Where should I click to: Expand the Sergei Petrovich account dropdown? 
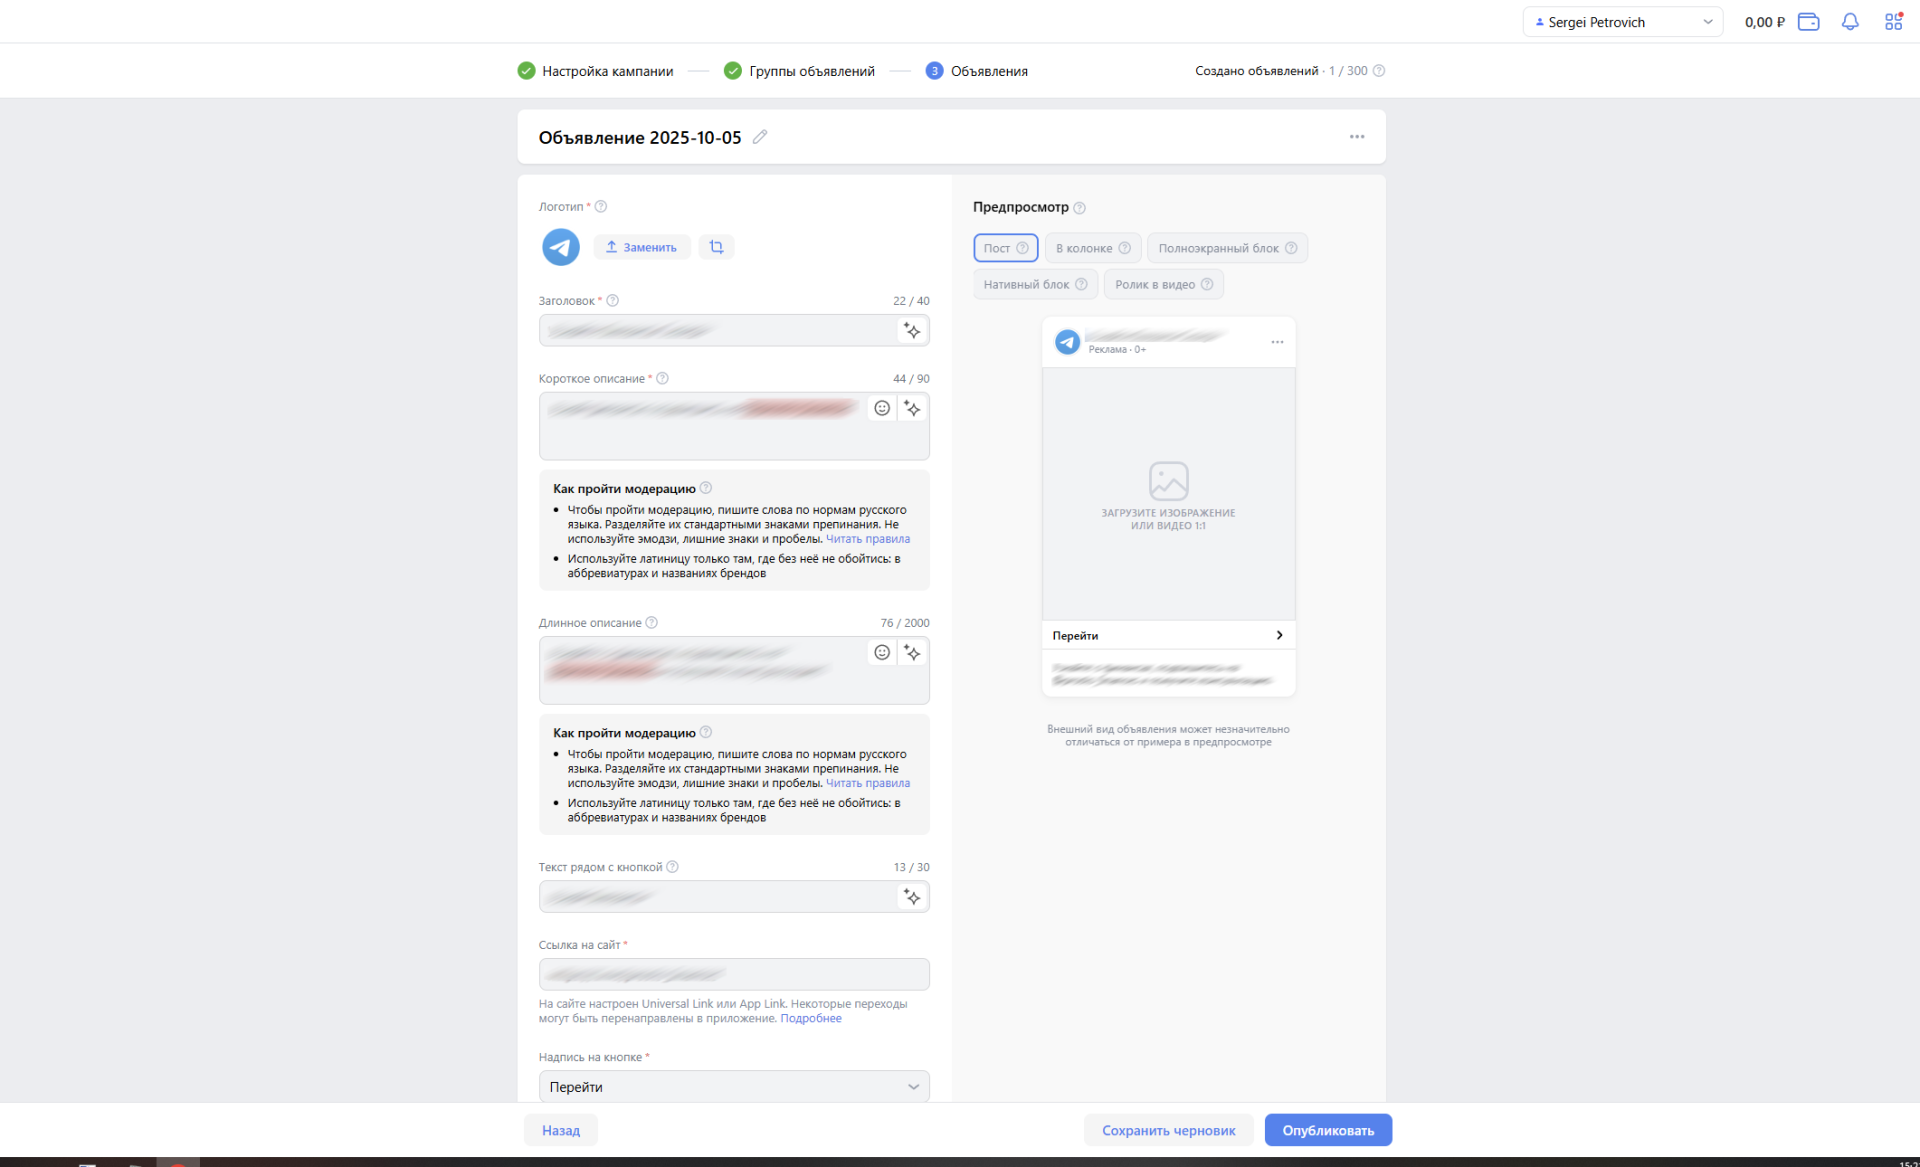[1621, 22]
